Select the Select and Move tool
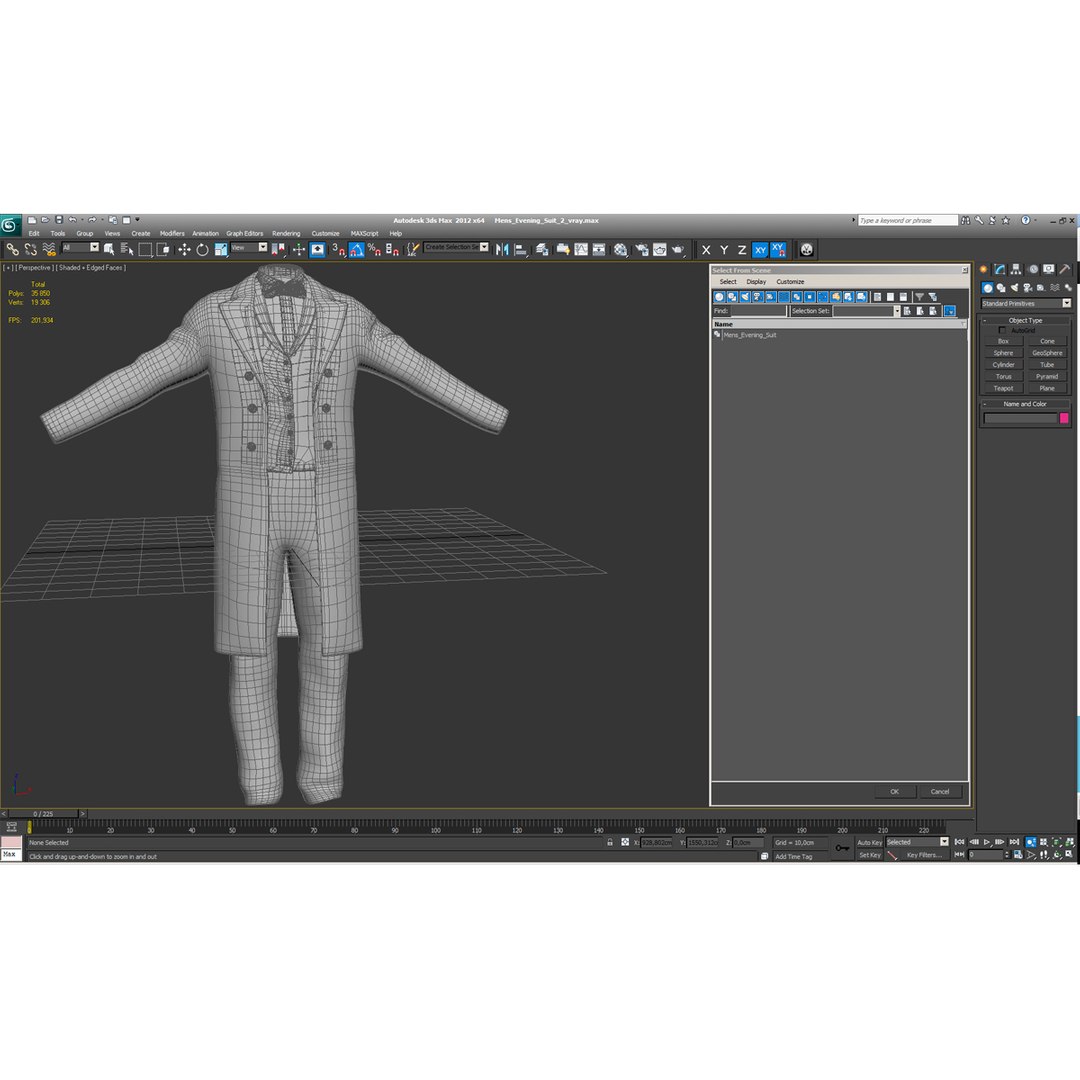Screen dimensions: 1080x1080 point(184,250)
